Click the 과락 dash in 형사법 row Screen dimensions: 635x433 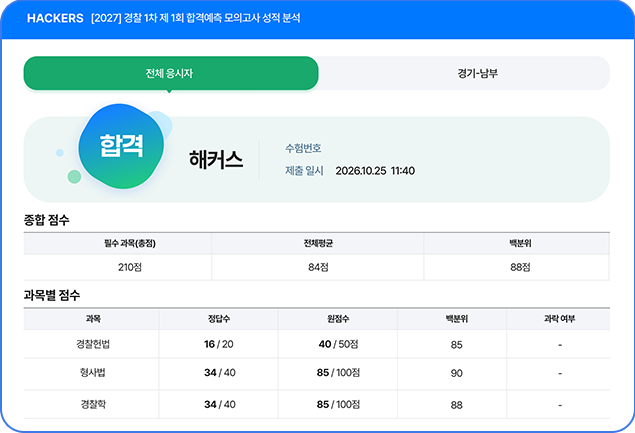(x=560, y=373)
